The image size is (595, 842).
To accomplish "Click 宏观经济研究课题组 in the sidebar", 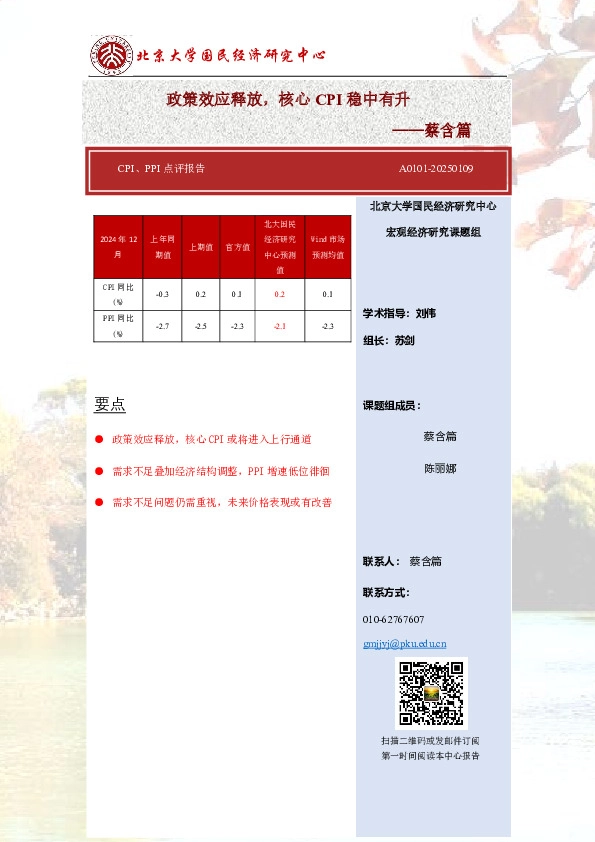I will coord(433,232).
